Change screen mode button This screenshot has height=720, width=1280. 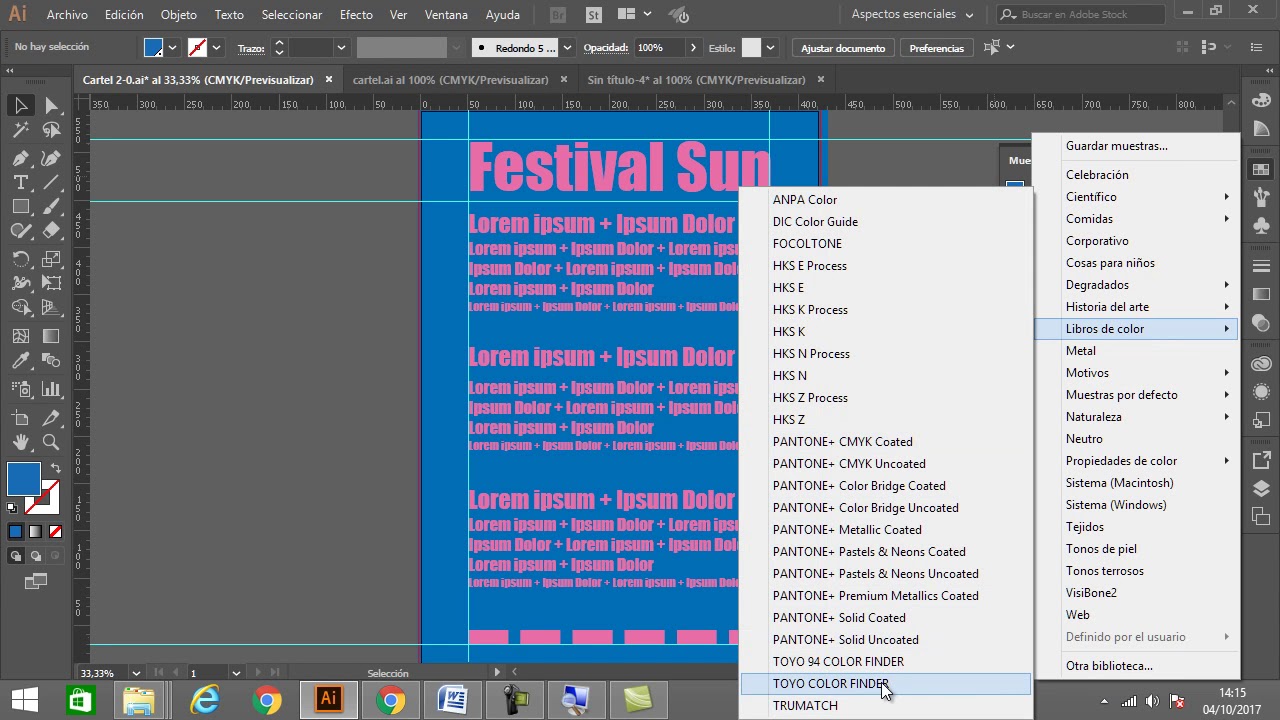[36, 581]
